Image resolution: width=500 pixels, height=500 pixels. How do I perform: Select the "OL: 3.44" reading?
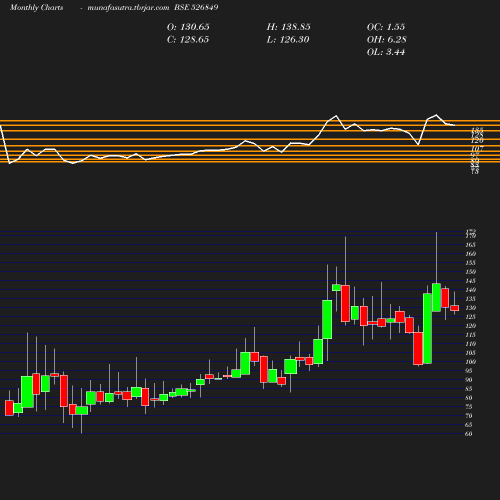tap(386, 52)
